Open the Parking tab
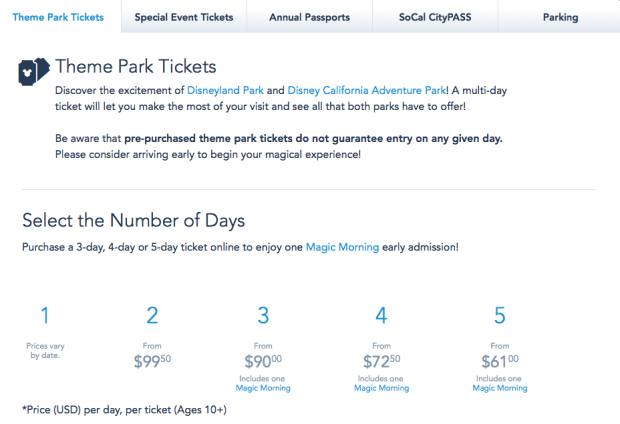 [561, 17]
